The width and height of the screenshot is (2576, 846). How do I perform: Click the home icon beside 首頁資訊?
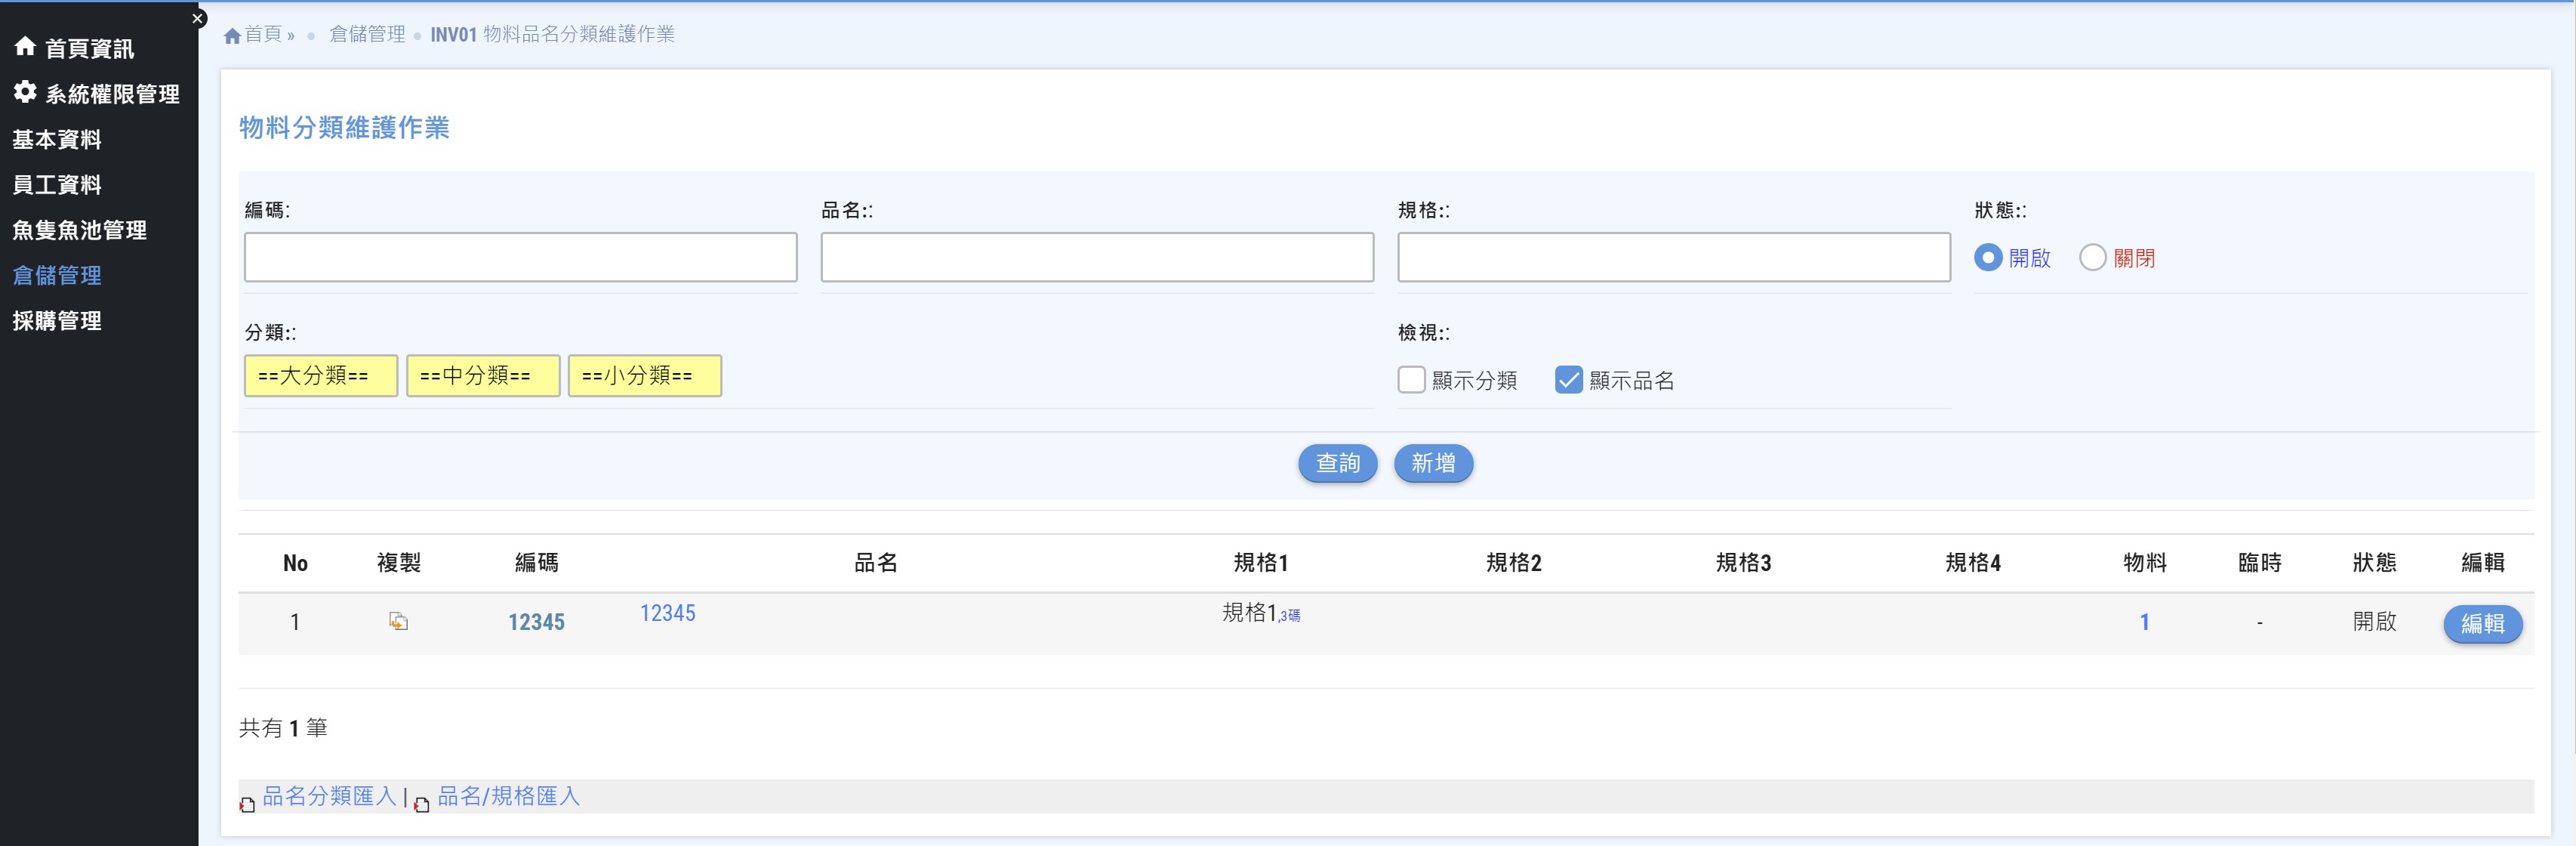click(25, 46)
